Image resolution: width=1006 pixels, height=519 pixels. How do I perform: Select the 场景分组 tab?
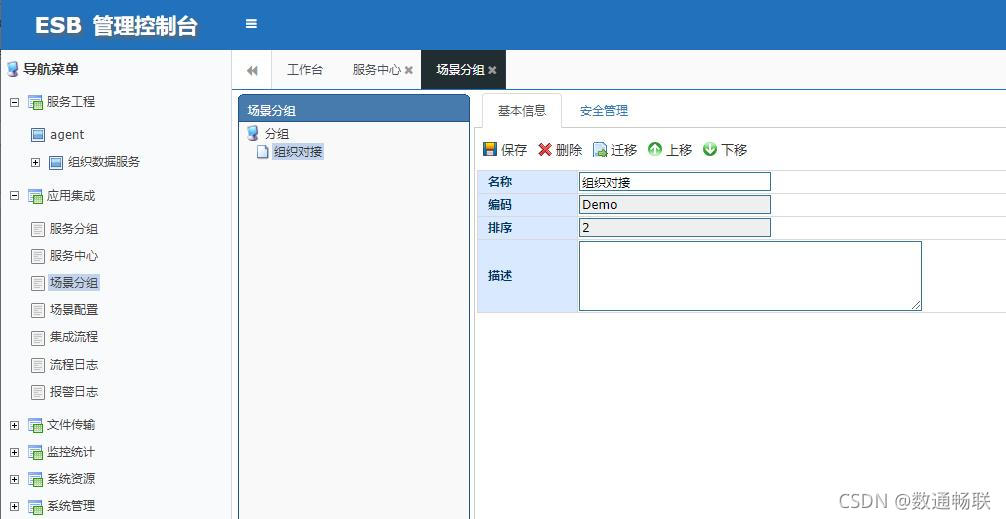click(x=460, y=70)
